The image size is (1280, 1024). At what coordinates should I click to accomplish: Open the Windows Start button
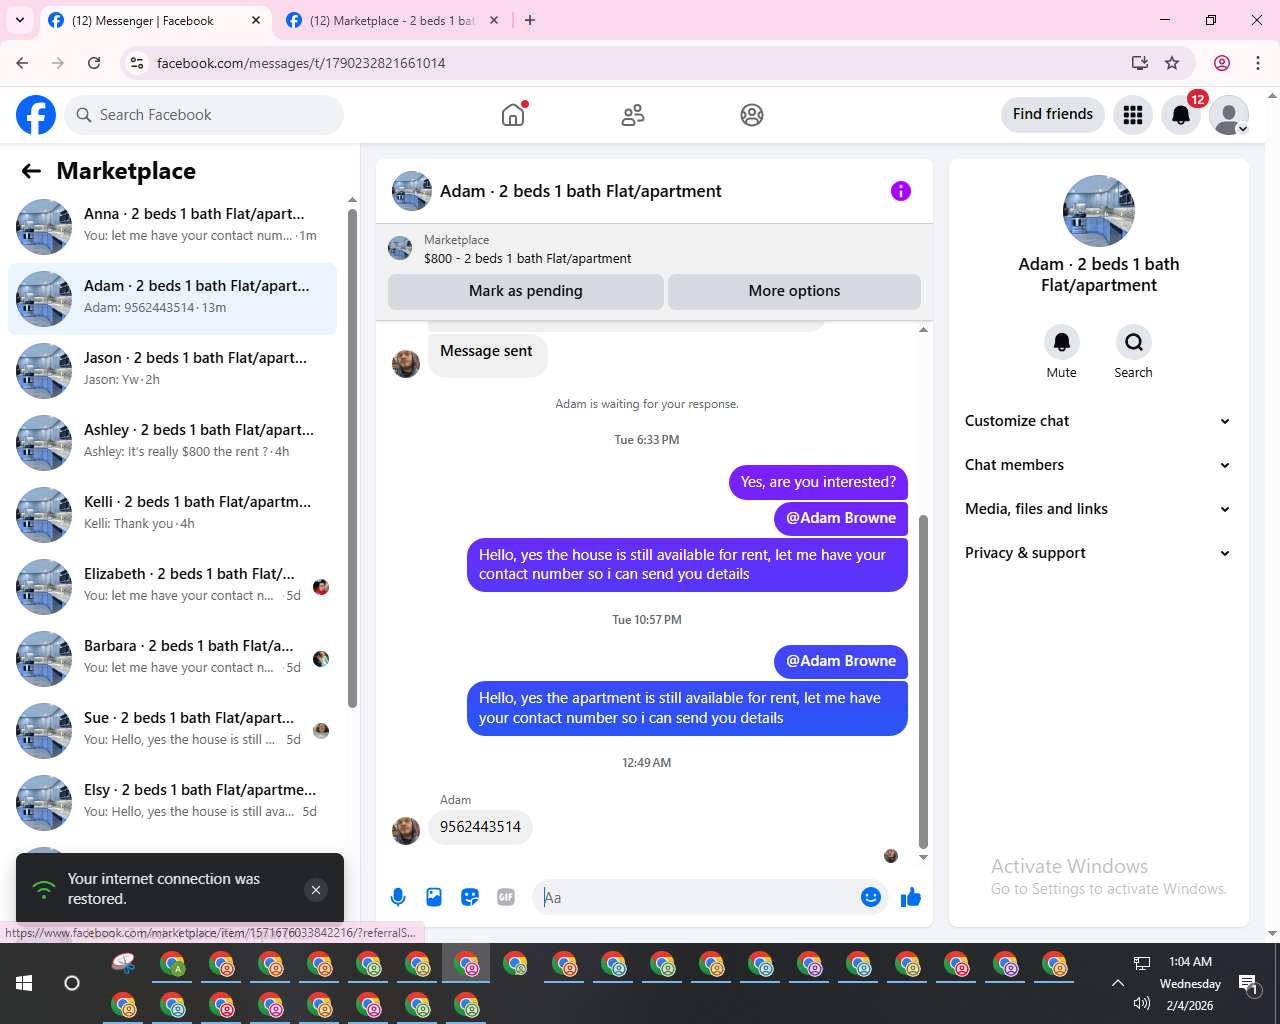tap(24, 983)
